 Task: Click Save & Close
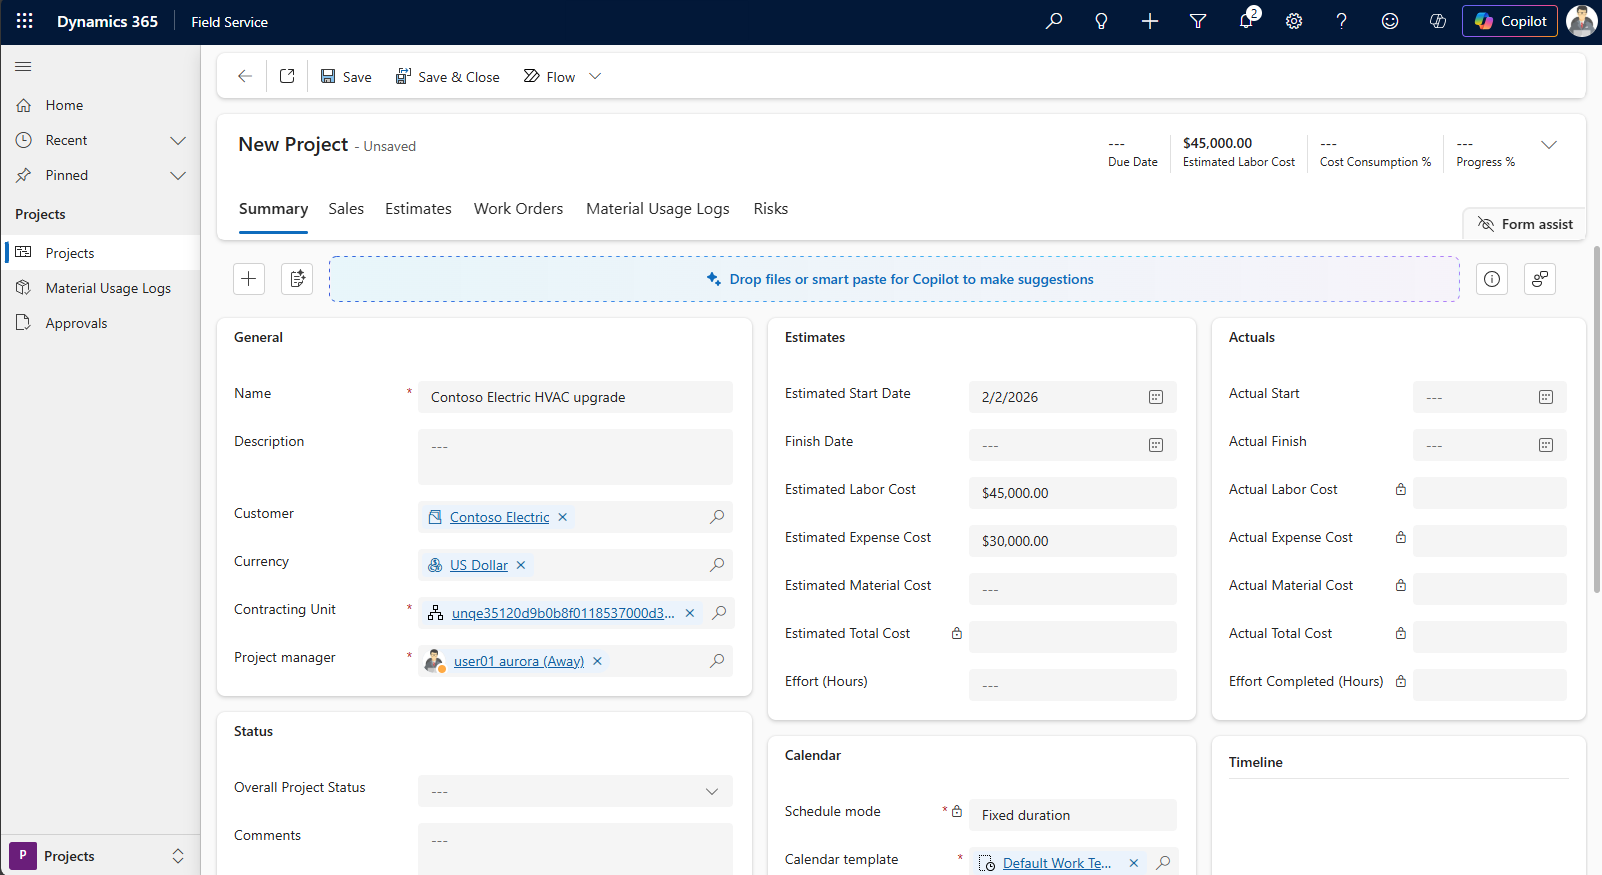447,77
